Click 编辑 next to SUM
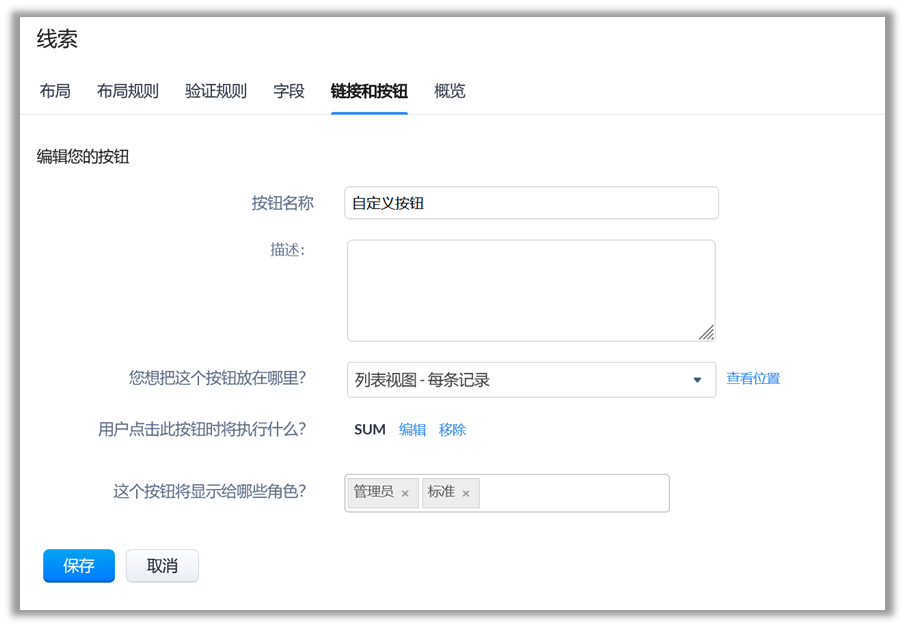905x627 pixels. click(412, 430)
